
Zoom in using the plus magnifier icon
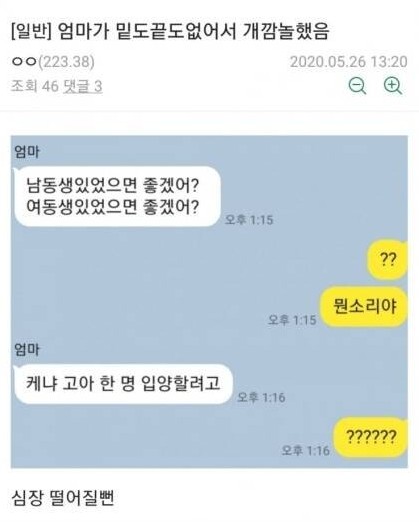coord(393,86)
